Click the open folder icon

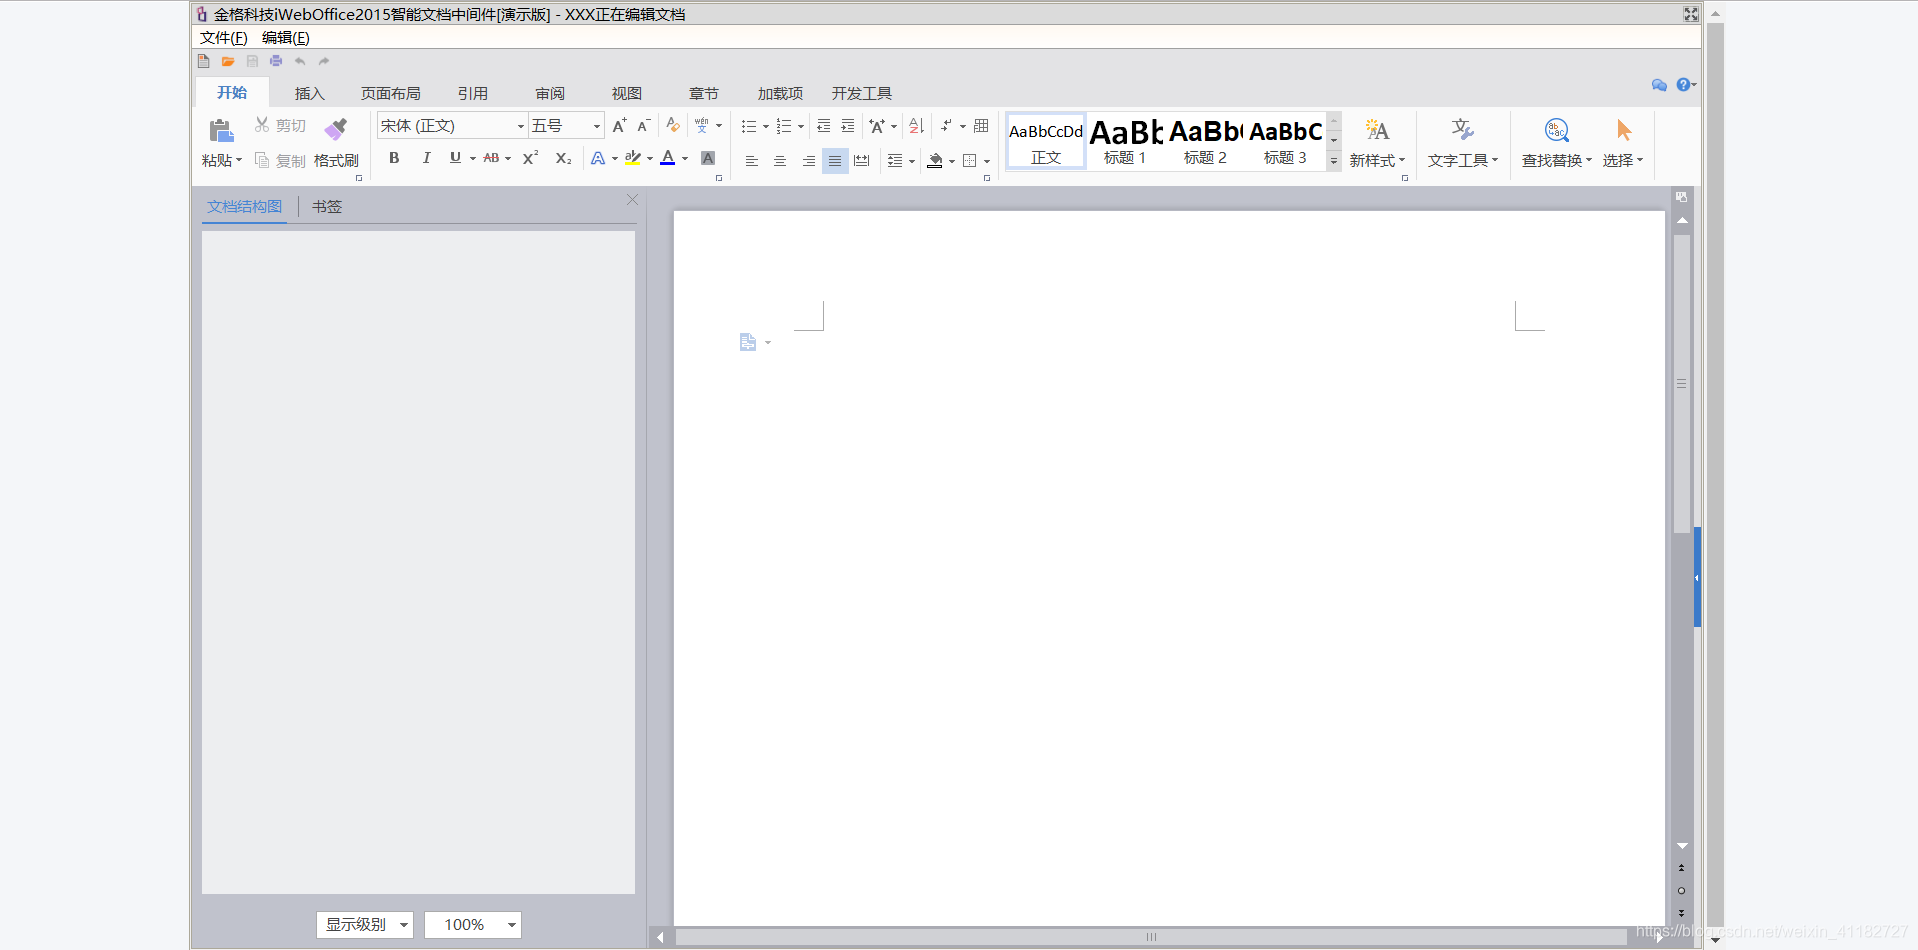(x=228, y=61)
